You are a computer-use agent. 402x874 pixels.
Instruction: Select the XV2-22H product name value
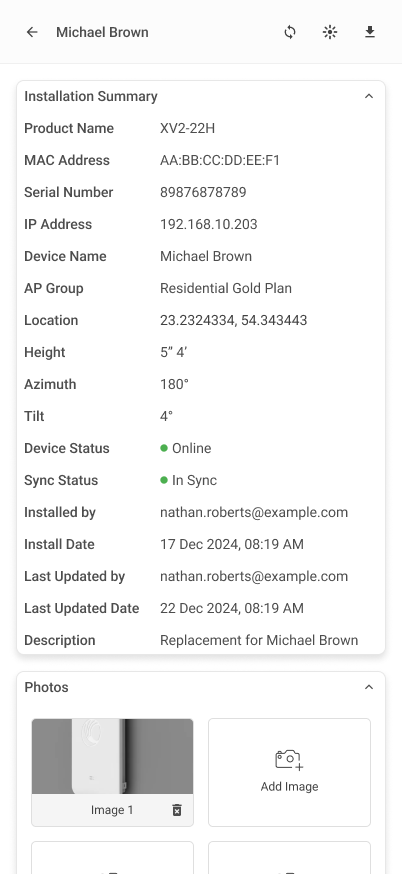[187, 128]
